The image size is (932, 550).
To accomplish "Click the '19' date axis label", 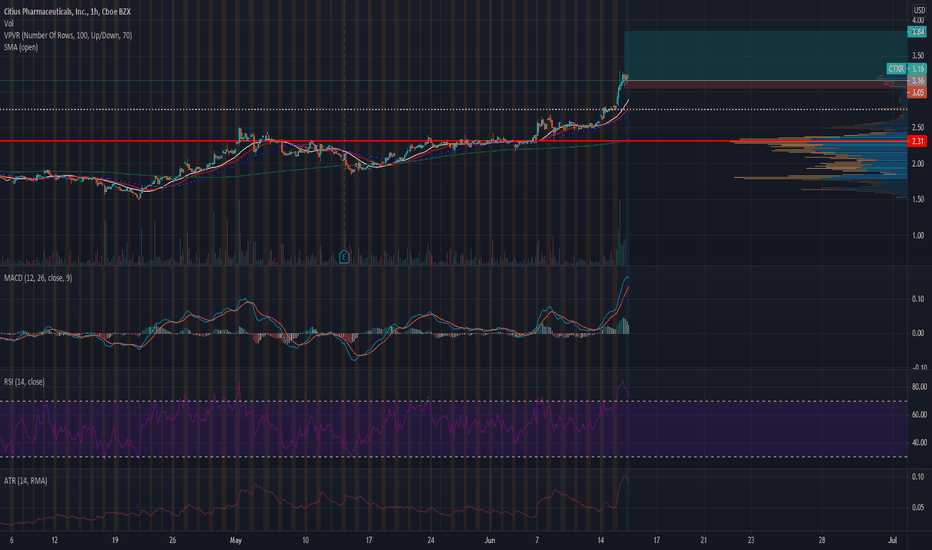I will 115,540.
